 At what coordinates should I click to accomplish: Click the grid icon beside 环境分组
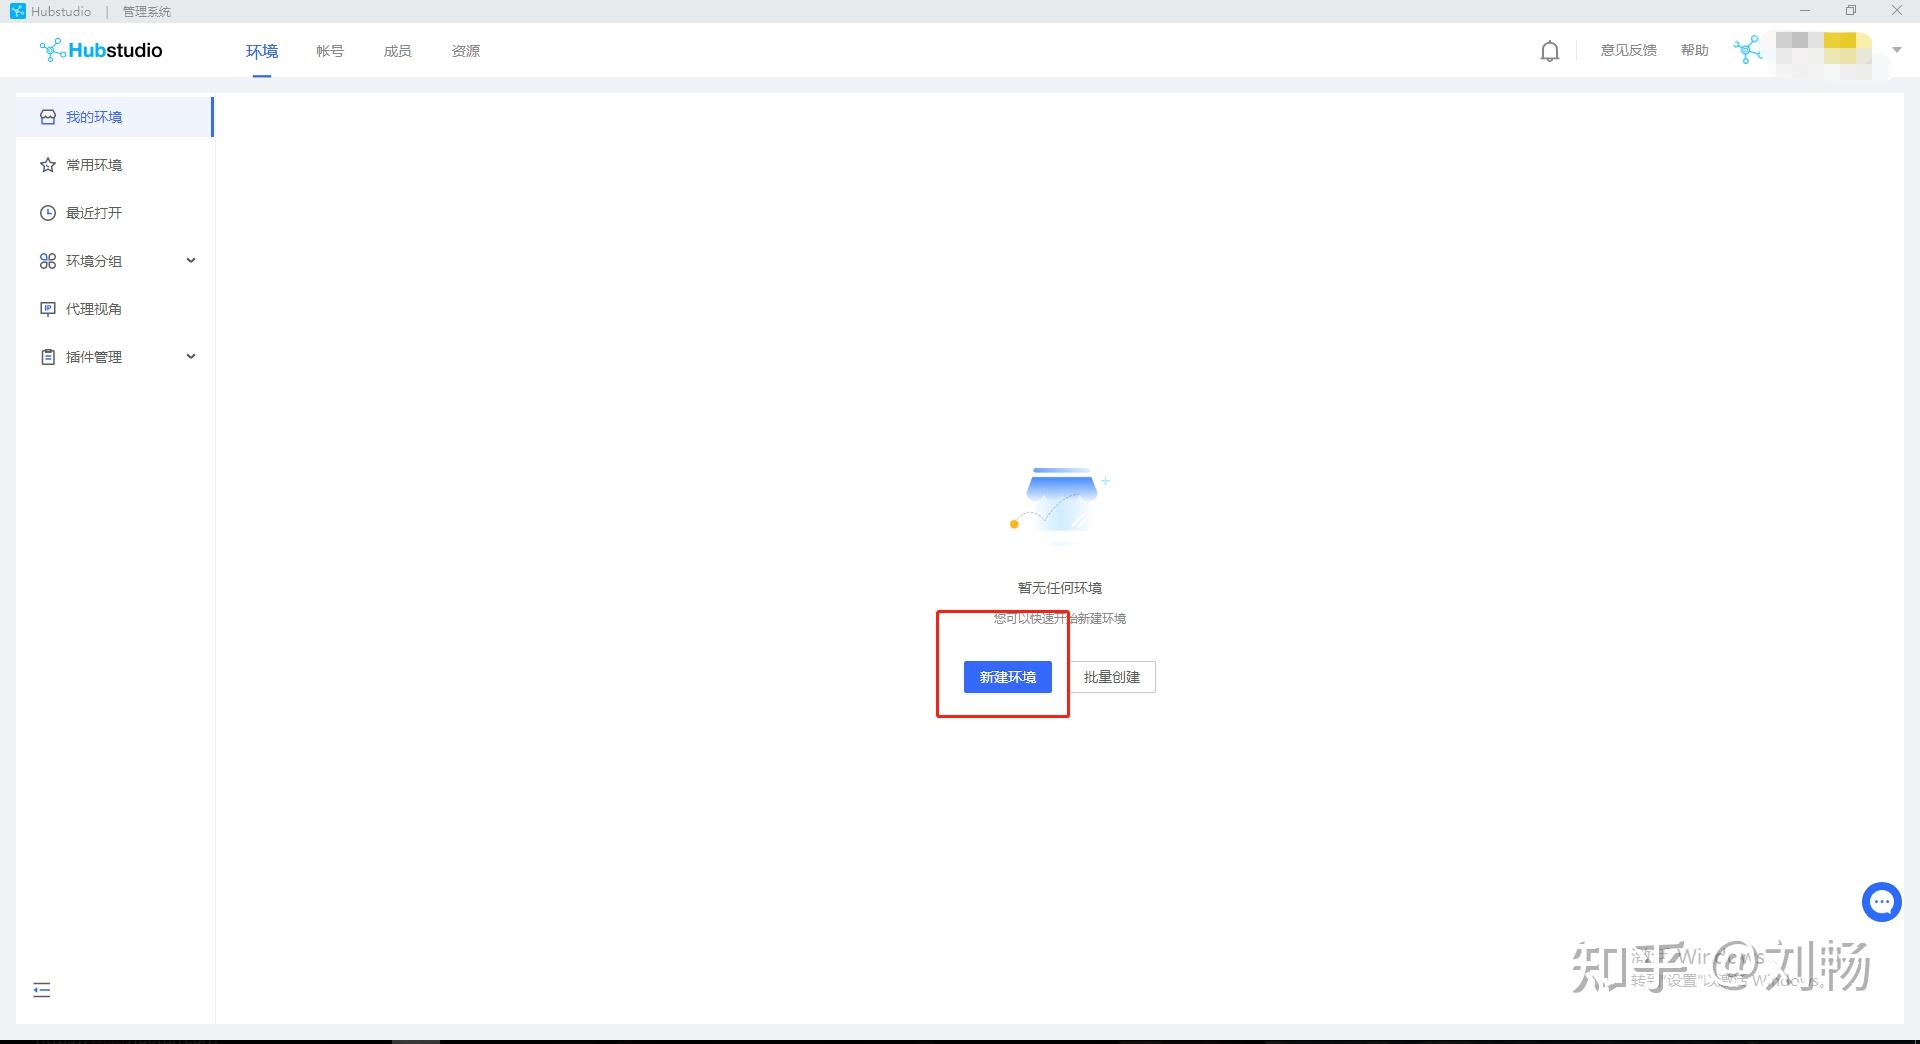pos(48,261)
